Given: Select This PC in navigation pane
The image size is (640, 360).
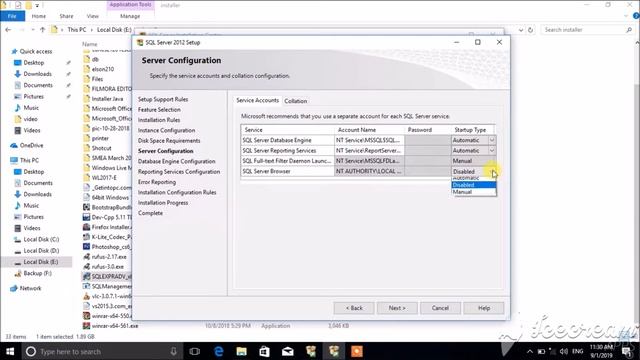Looking at the screenshot, I should tap(29, 160).
